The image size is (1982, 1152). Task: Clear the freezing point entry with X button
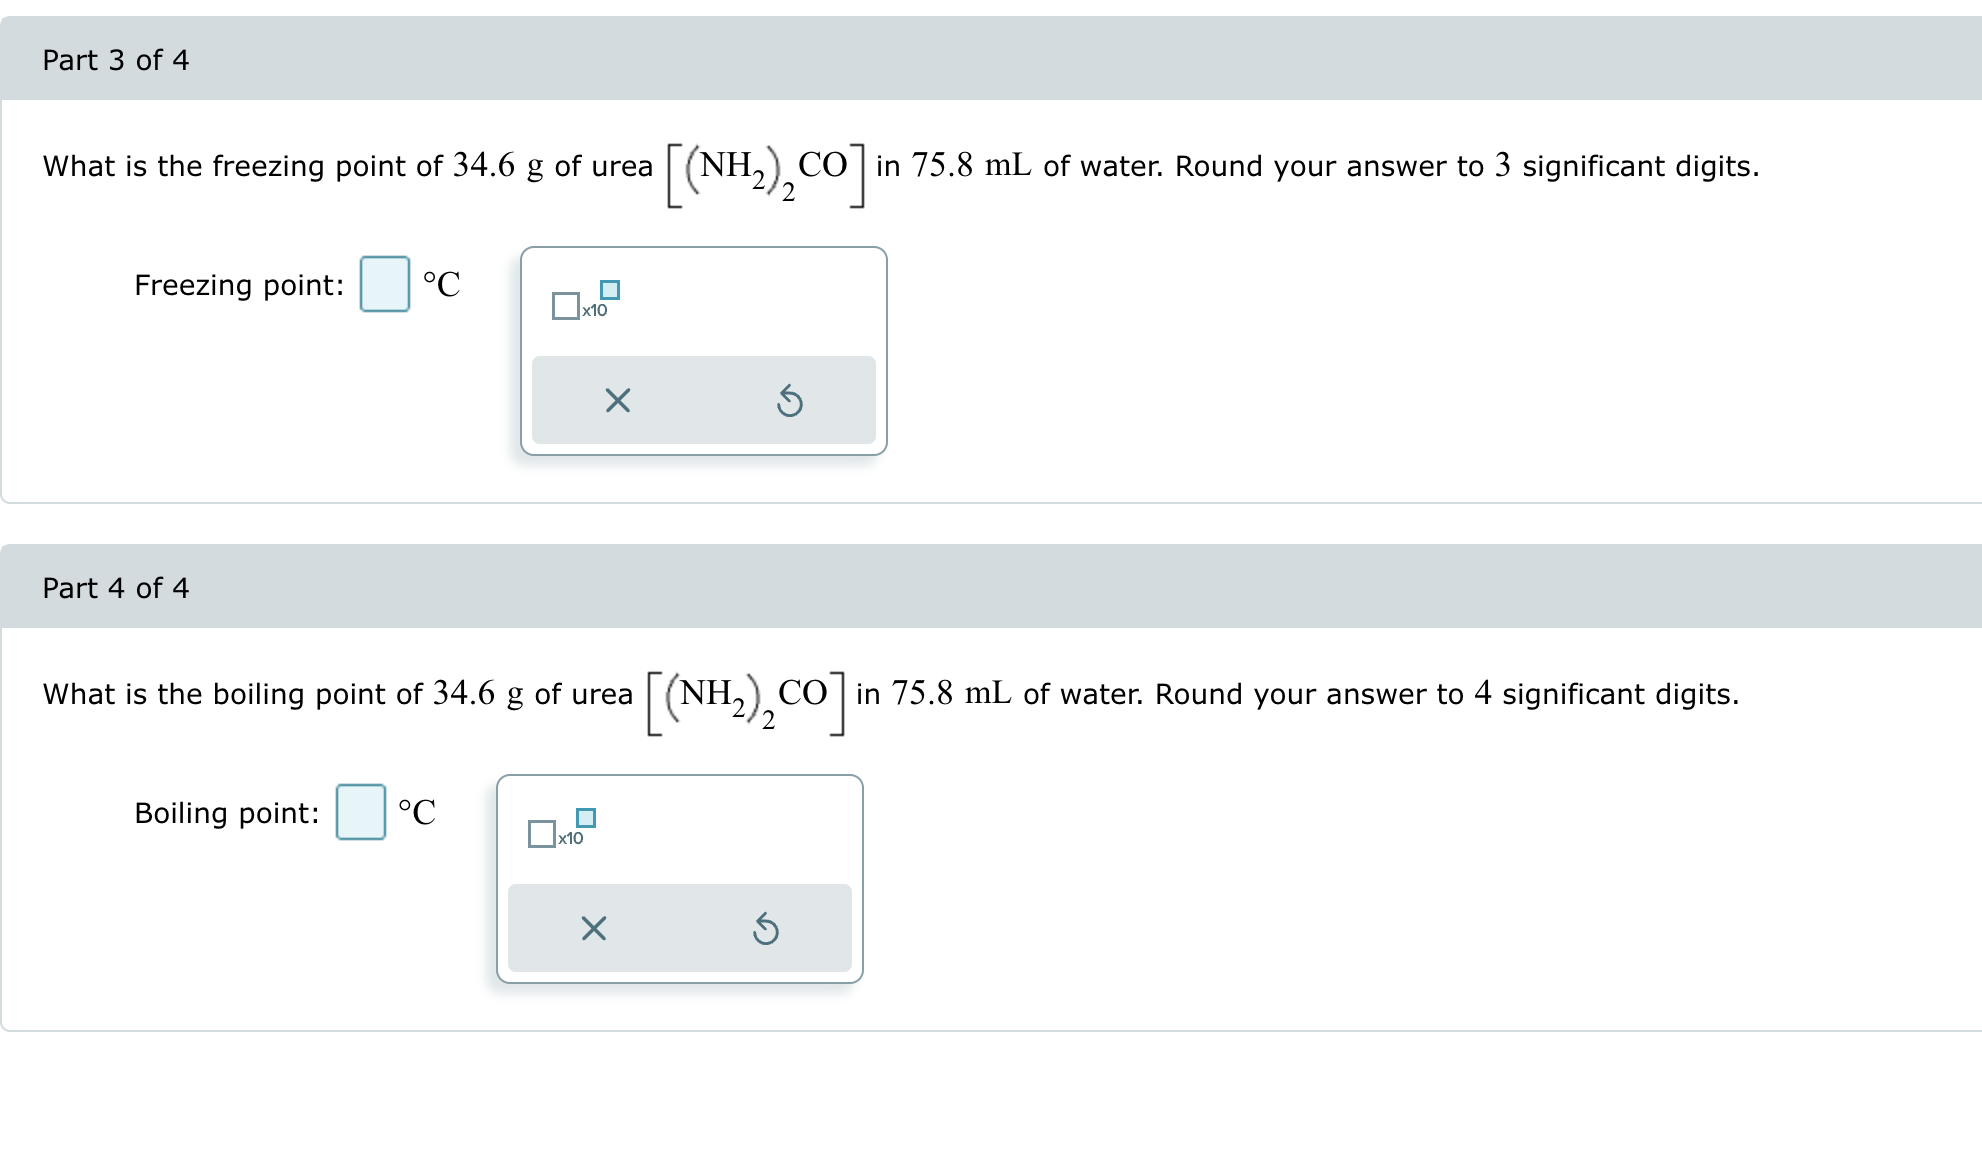617,399
